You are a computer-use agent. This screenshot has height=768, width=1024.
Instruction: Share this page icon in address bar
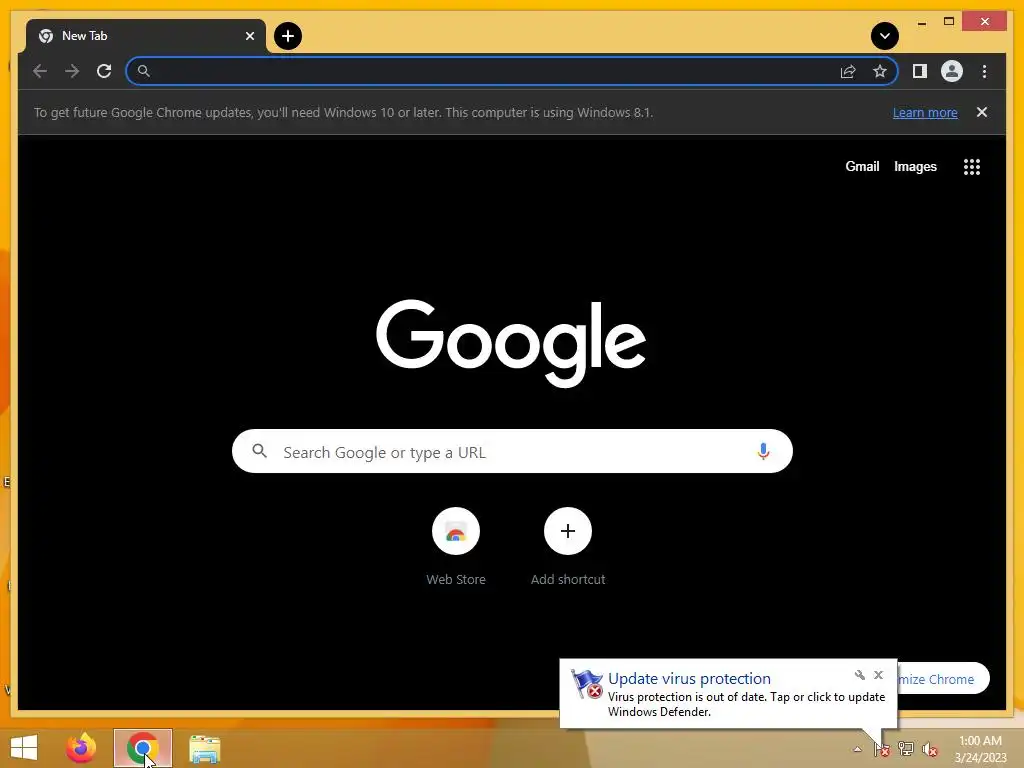point(848,71)
